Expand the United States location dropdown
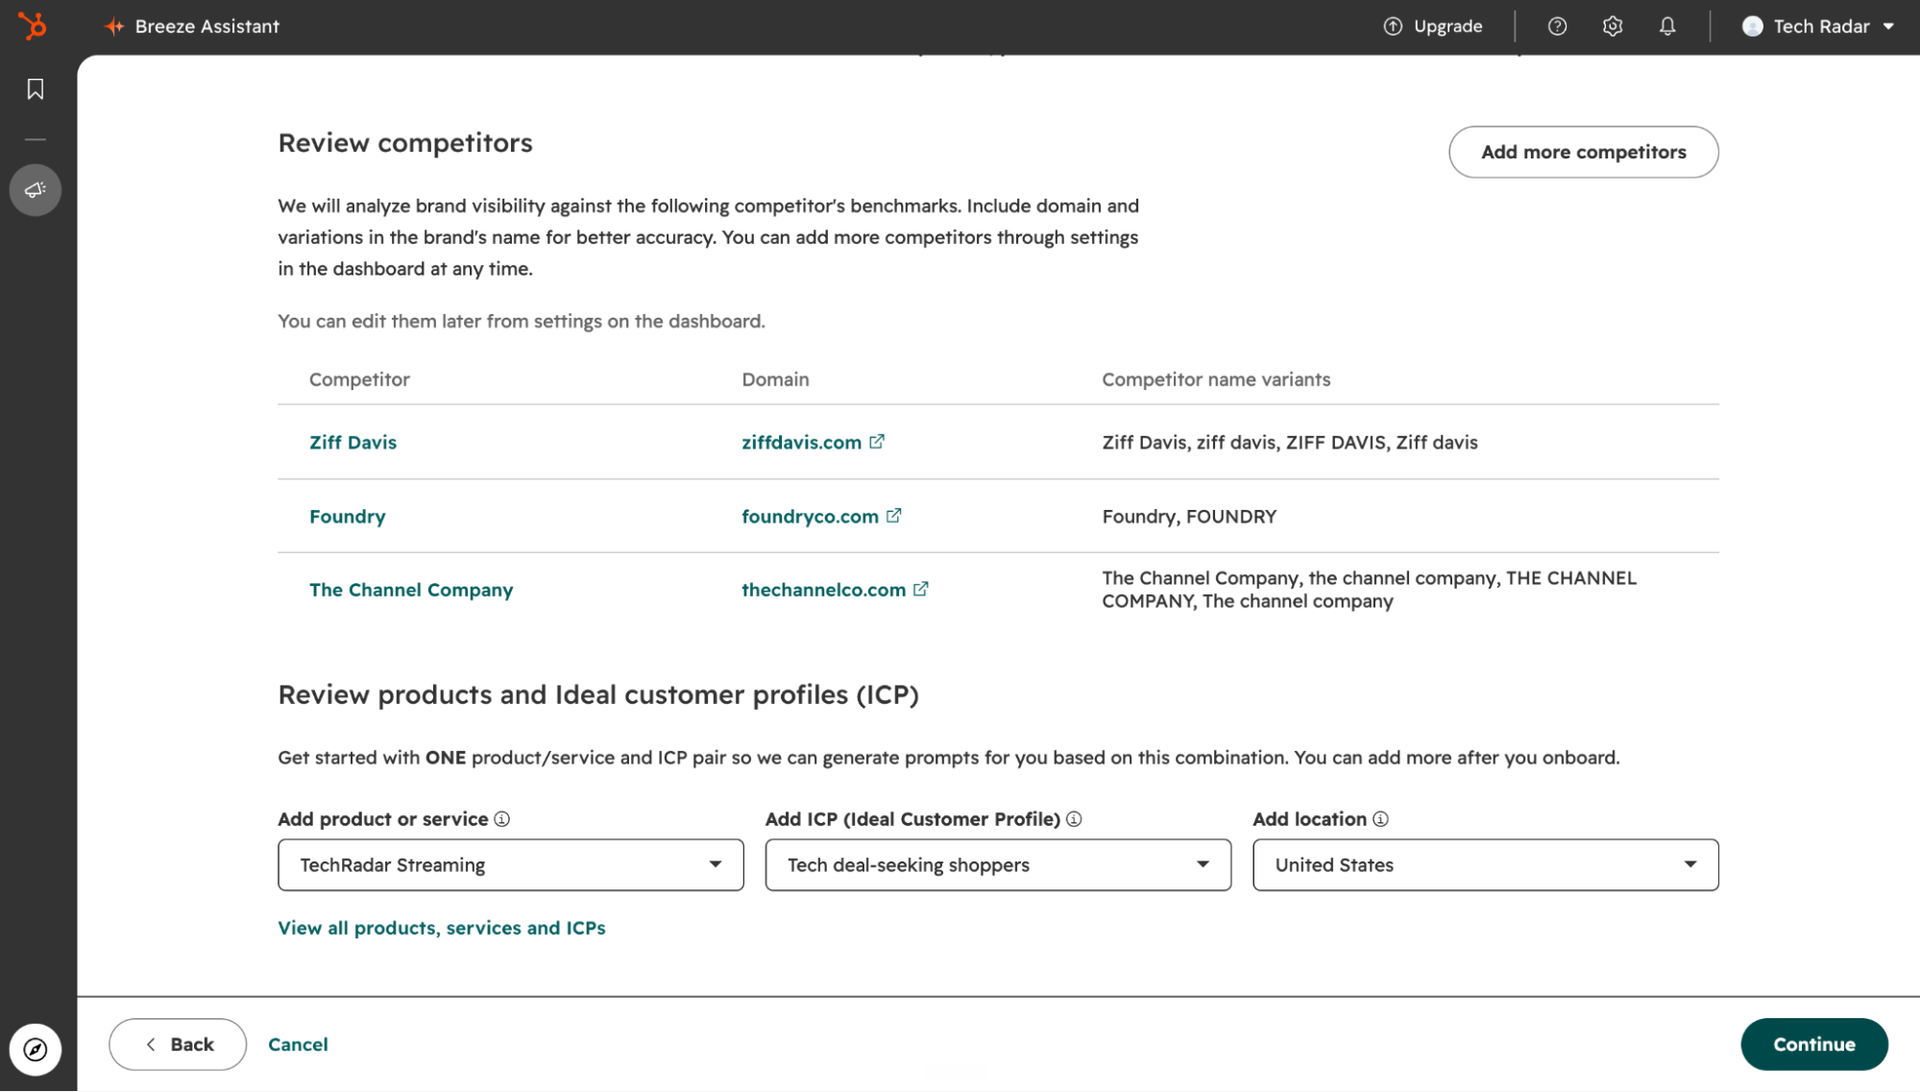 click(x=1485, y=865)
